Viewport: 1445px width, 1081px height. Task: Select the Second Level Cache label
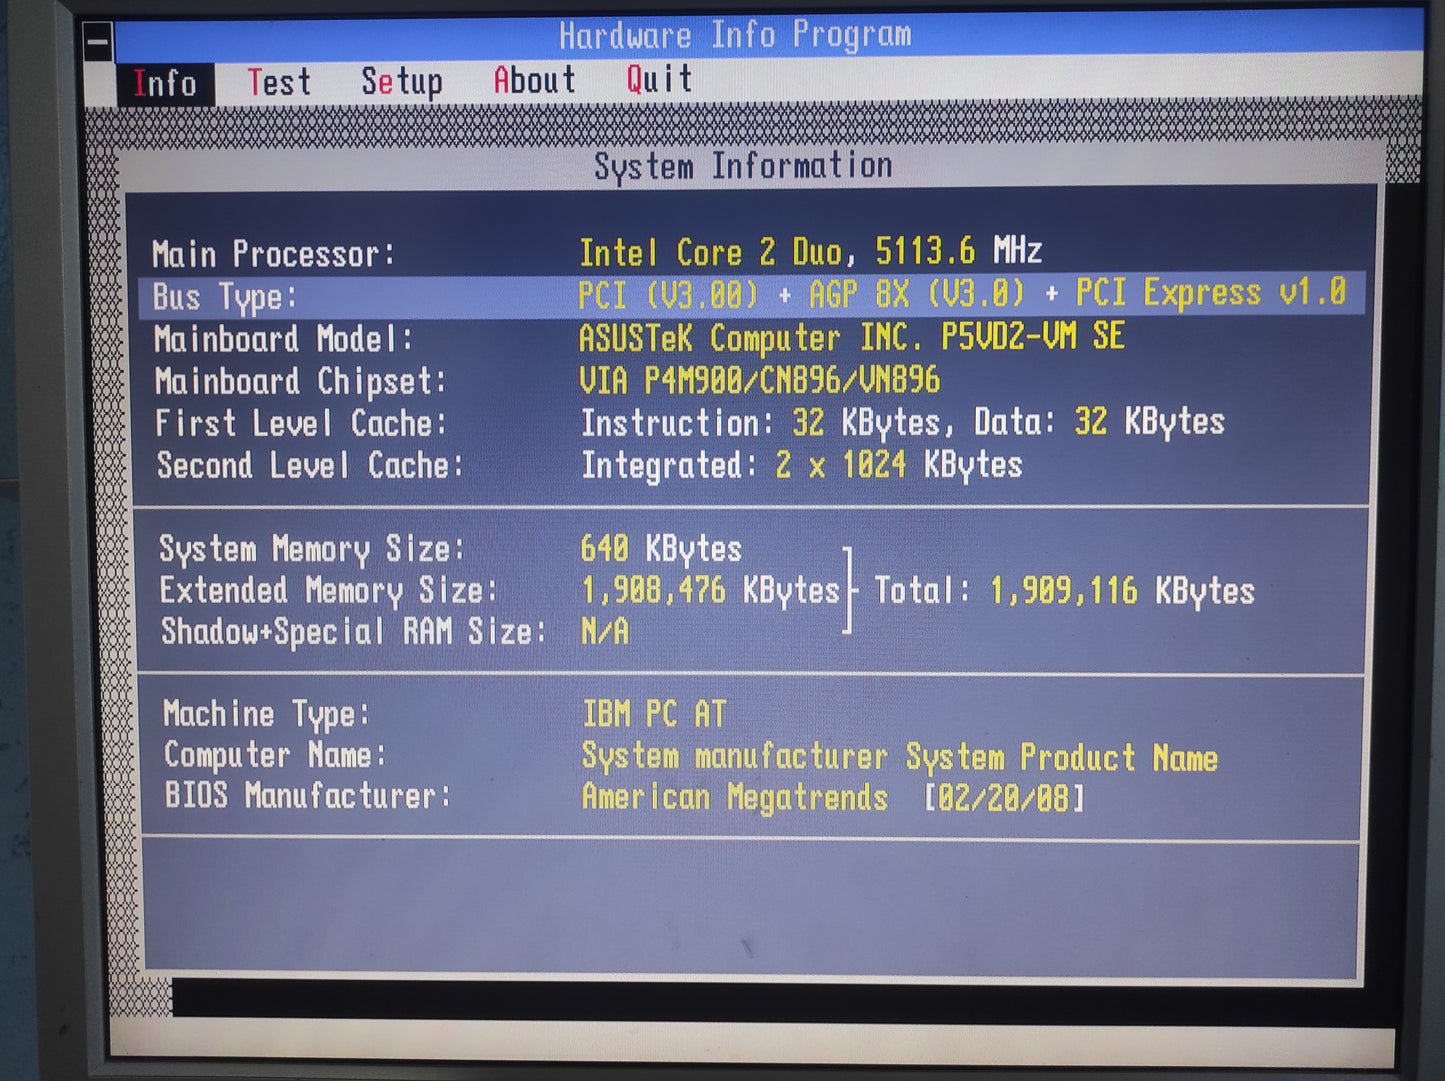click(x=310, y=465)
